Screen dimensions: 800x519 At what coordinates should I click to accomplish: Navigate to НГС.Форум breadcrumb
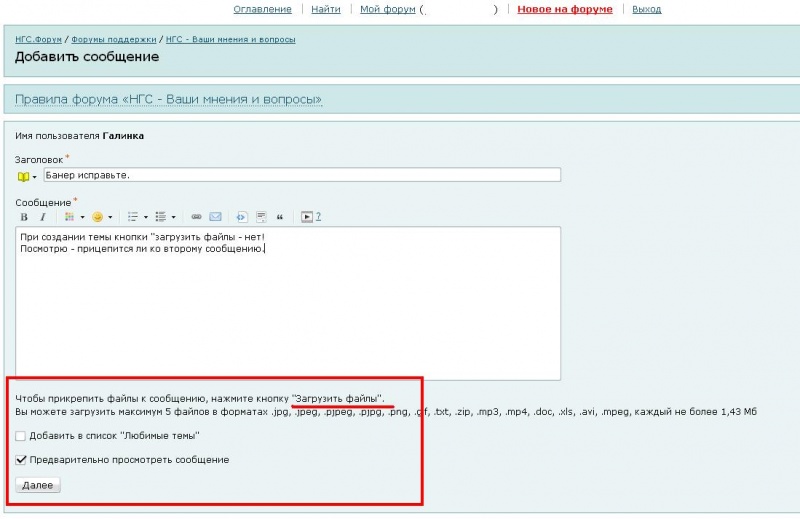[38, 39]
